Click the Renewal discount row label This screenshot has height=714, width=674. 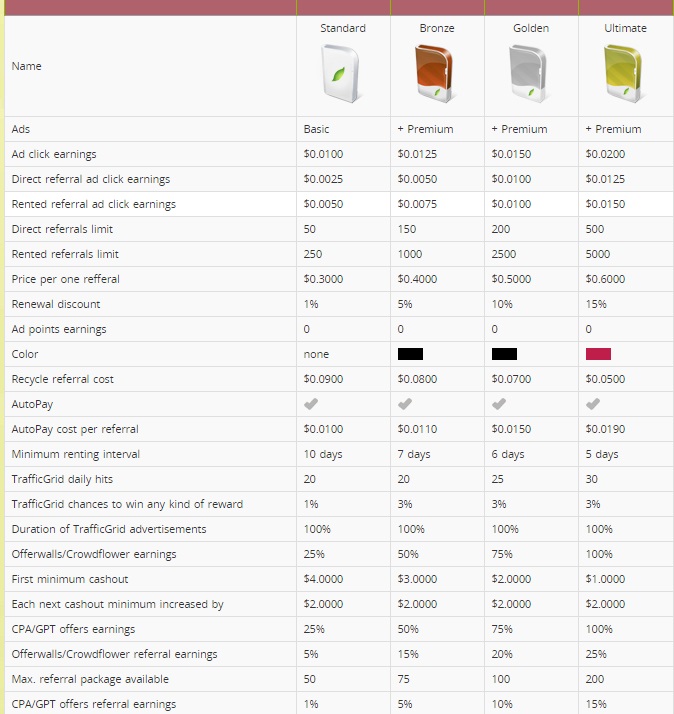tap(56, 304)
